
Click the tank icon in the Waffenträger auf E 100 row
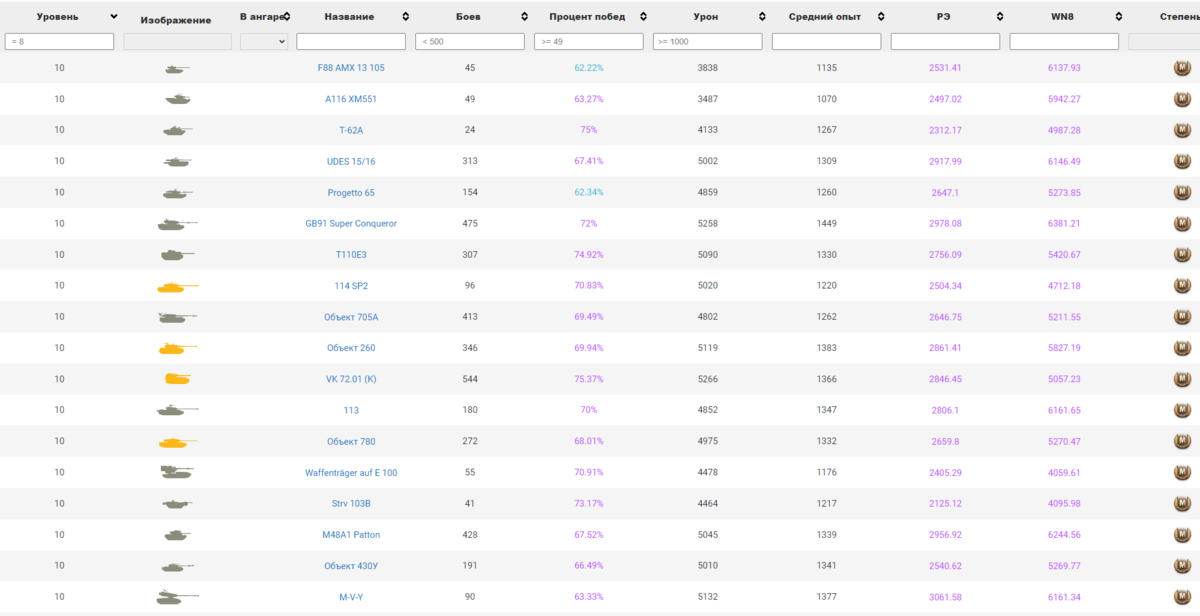pyautogui.click(x=177, y=473)
